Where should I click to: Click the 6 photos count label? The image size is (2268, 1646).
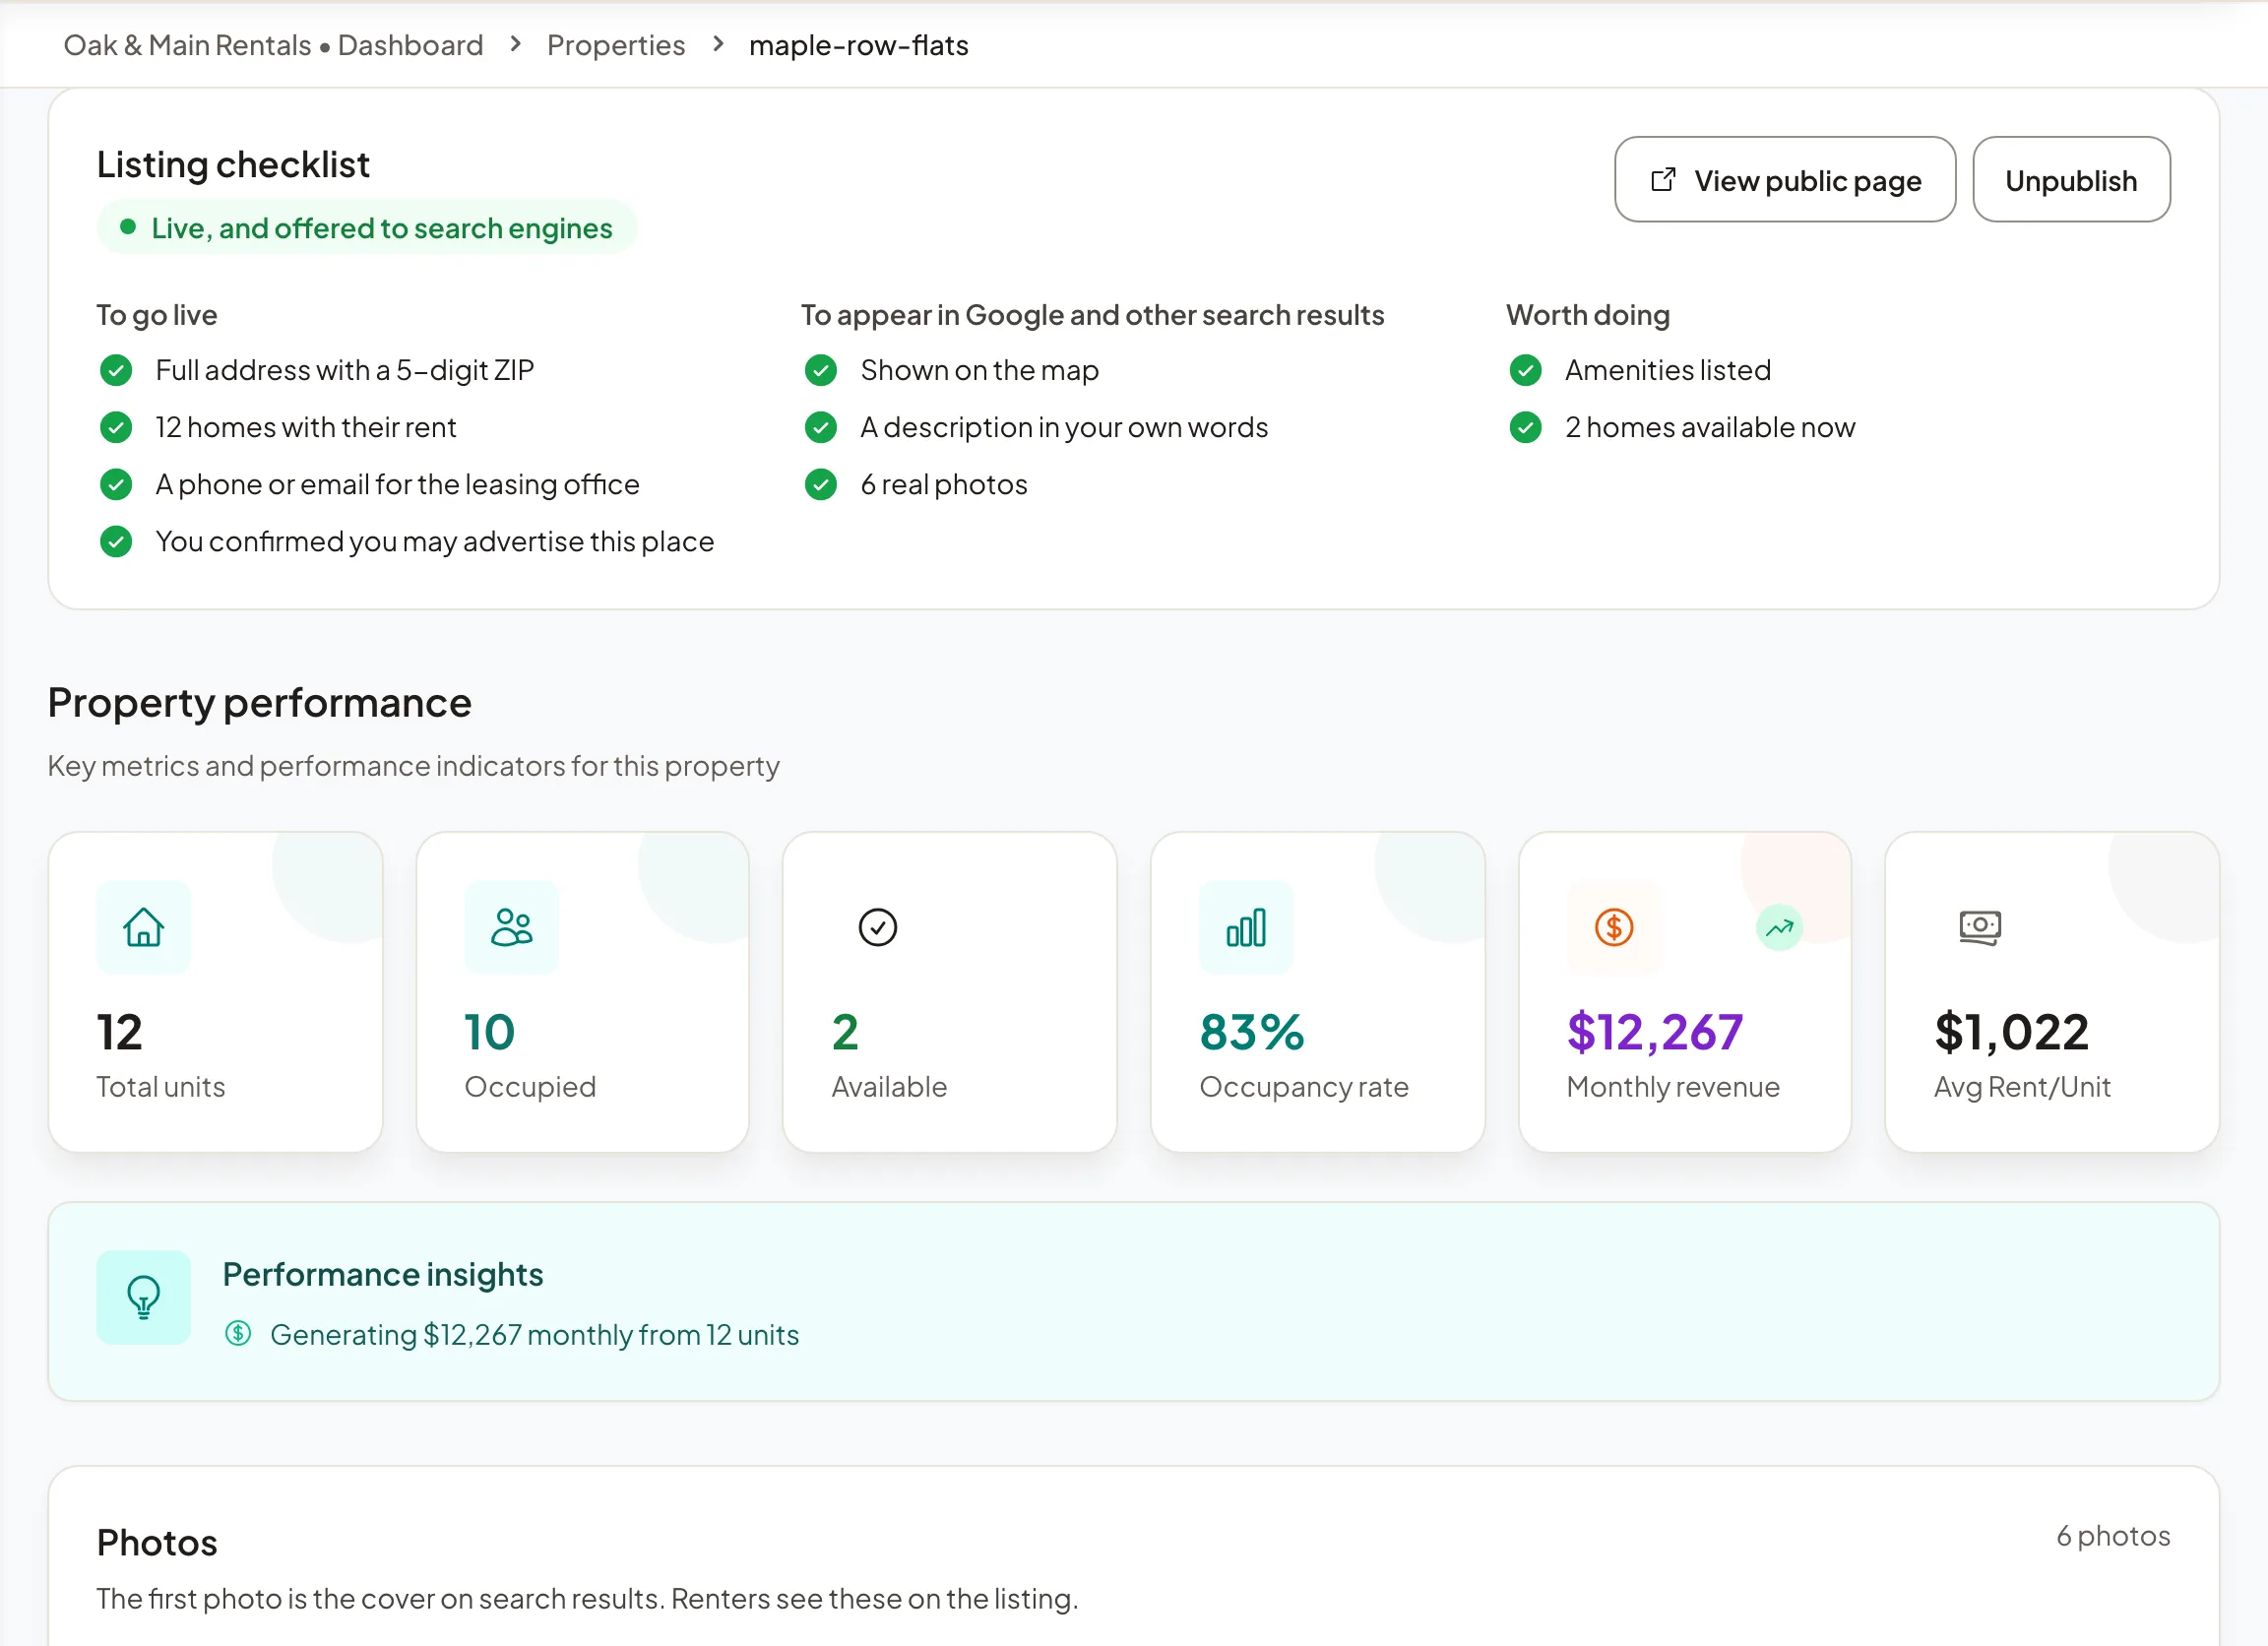(x=2112, y=1535)
